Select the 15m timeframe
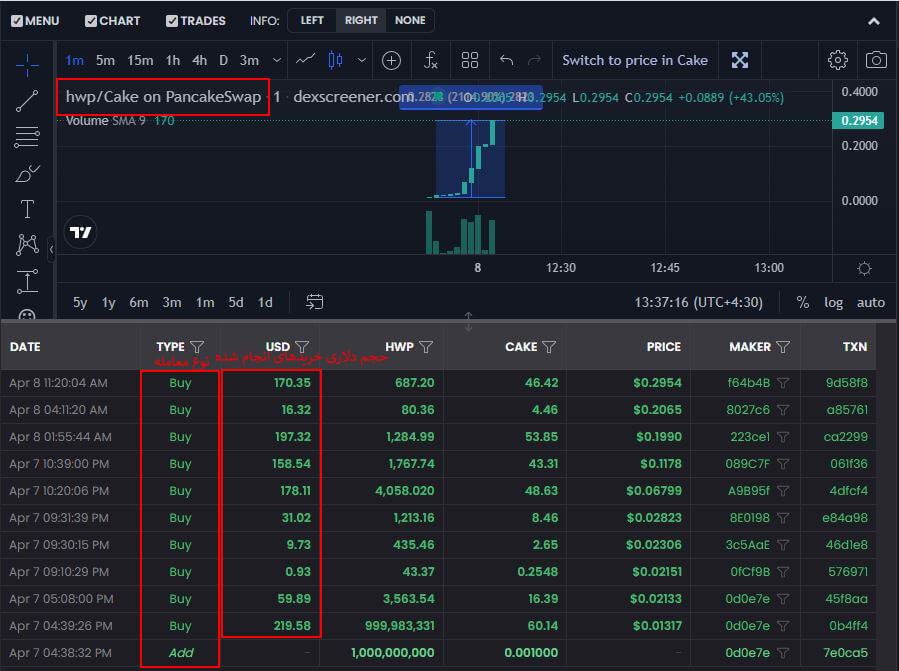 point(140,60)
